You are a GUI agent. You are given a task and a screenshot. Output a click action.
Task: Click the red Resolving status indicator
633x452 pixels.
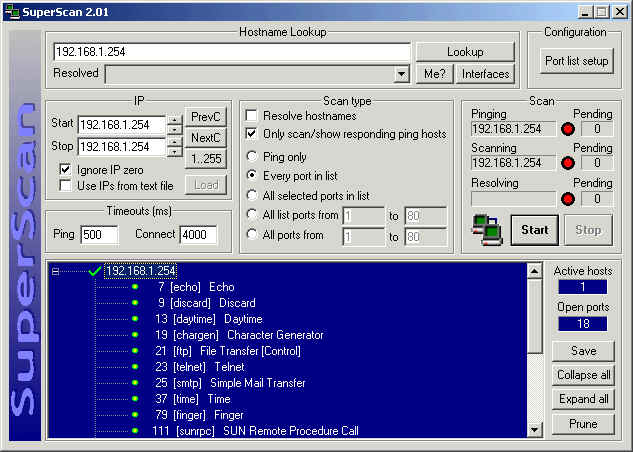pyautogui.click(x=568, y=199)
